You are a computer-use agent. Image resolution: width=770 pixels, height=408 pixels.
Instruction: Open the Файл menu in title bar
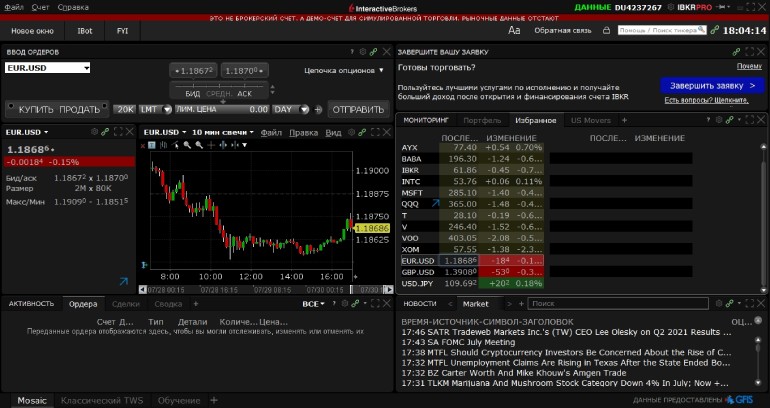pos(14,7)
